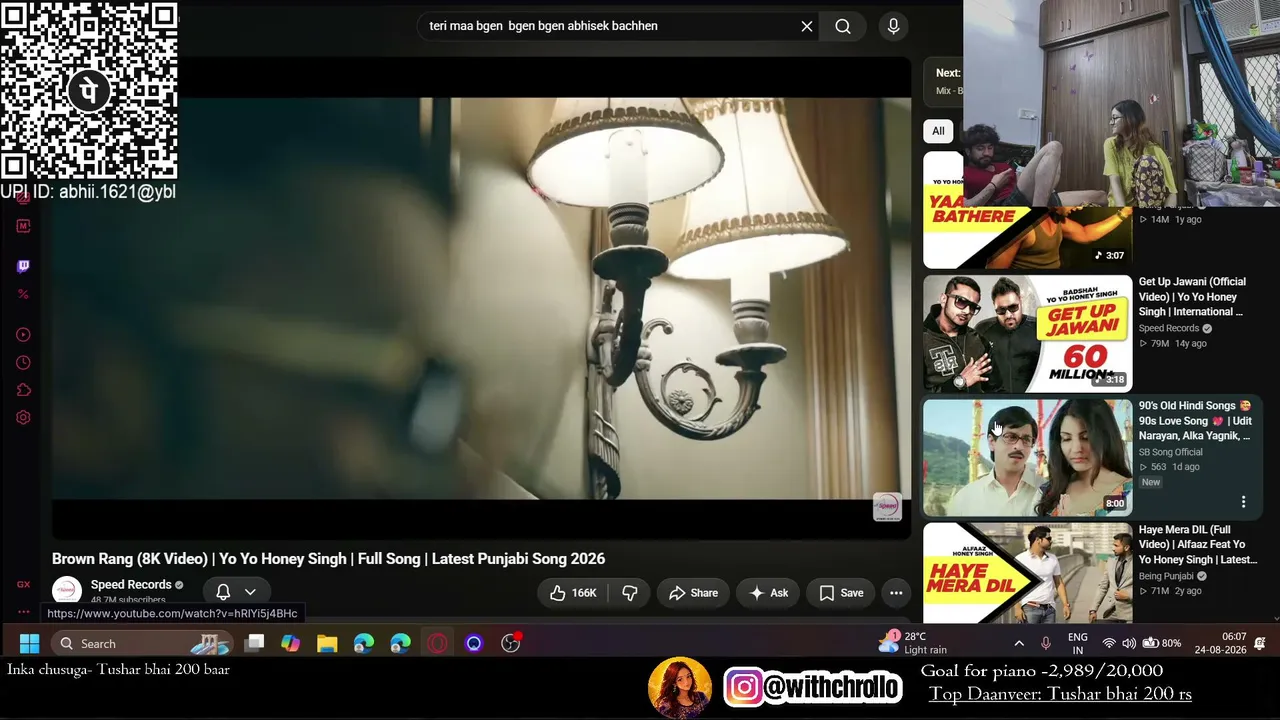
Task: Like the Brown Rang video
Action: 573,593
